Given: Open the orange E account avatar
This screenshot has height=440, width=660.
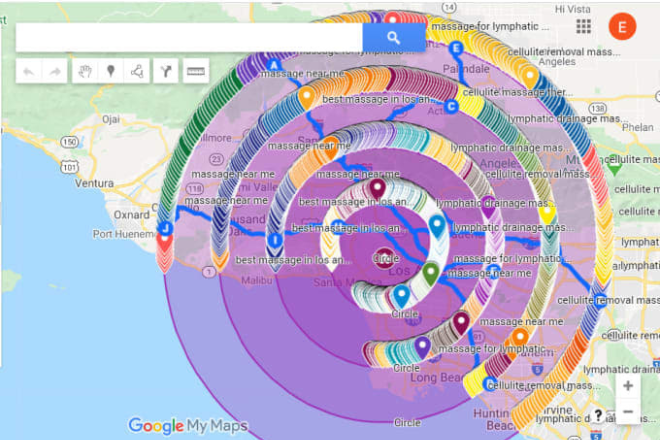Looking at the screenshot, I should (622, 27).
